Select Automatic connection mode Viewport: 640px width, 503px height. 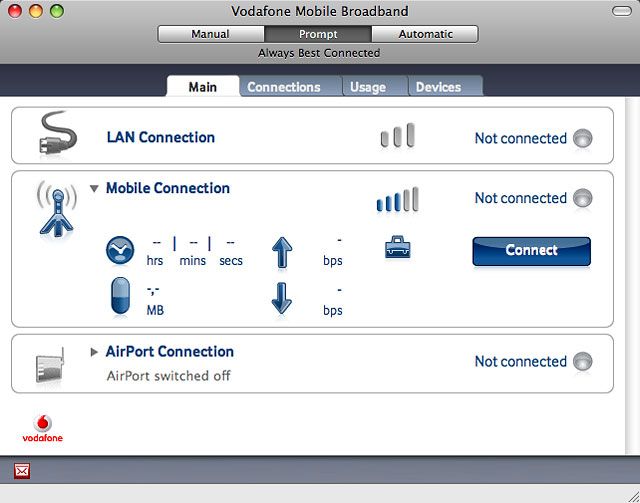(426, 34)
